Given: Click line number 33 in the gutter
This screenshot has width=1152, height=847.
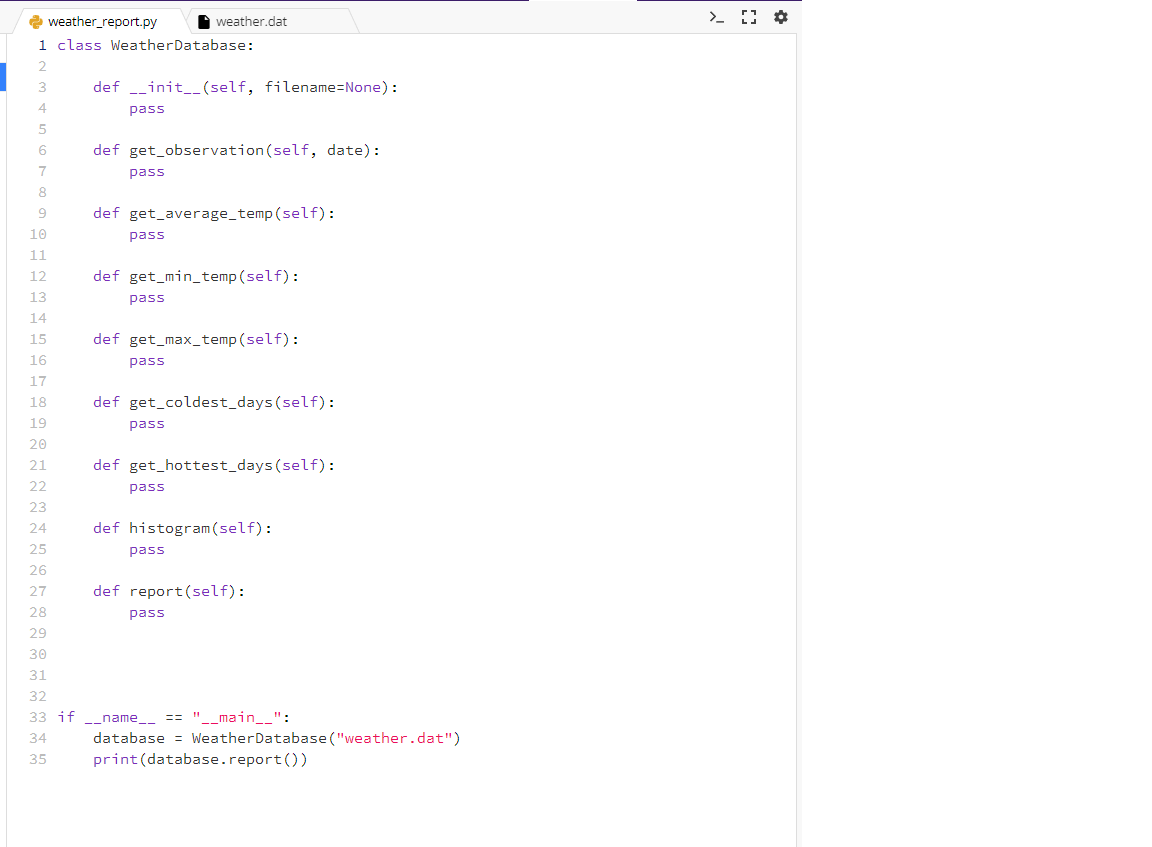Looking at the screenshot, I should tap(38, 716).
